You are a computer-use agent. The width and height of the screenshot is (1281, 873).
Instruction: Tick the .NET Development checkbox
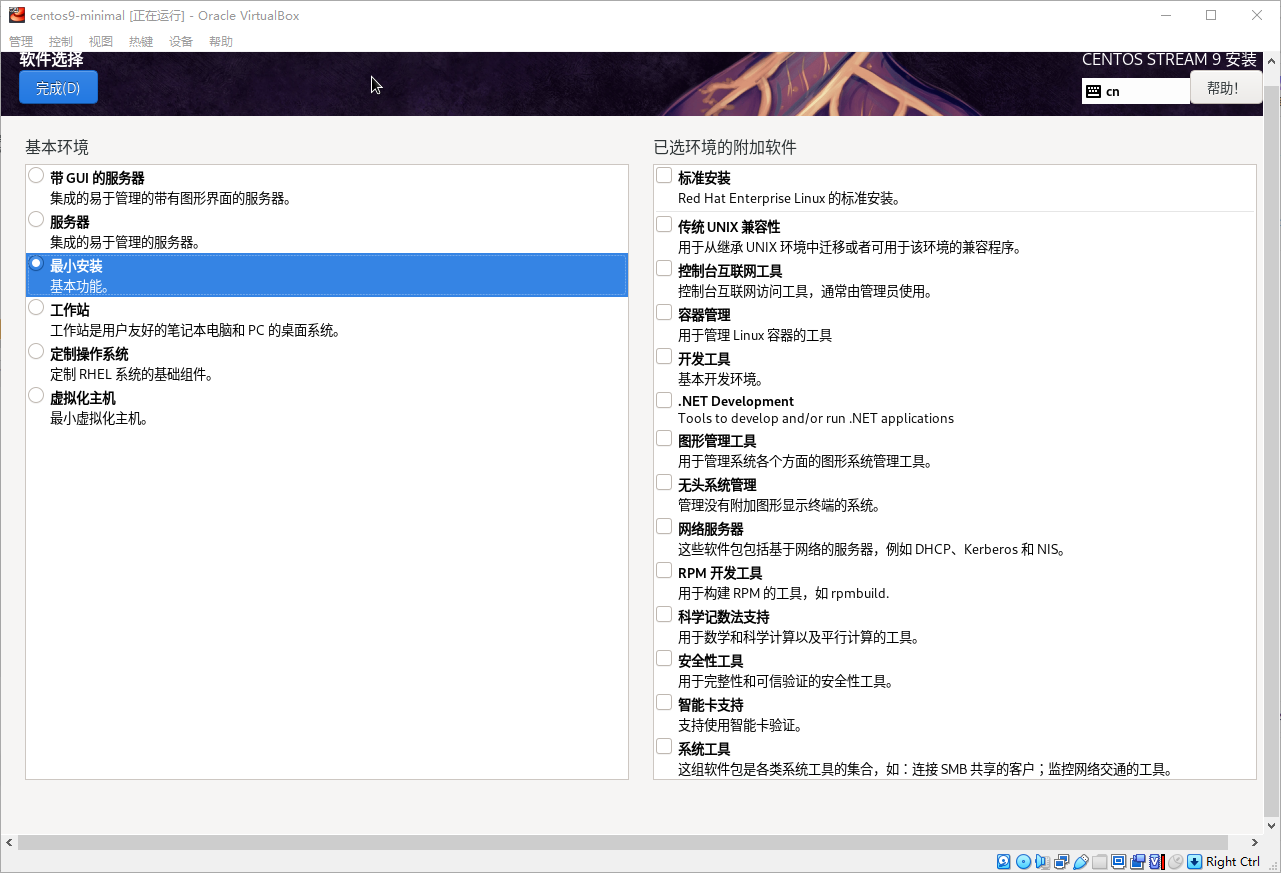(664, 400)
